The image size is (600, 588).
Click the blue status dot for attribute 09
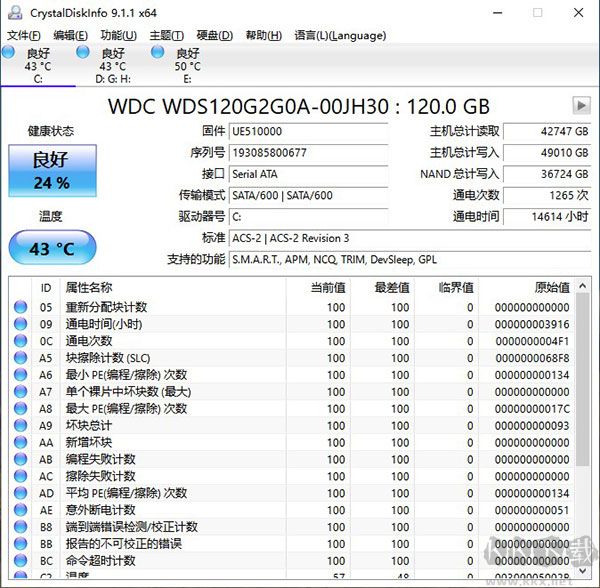(x=20, y=324)
